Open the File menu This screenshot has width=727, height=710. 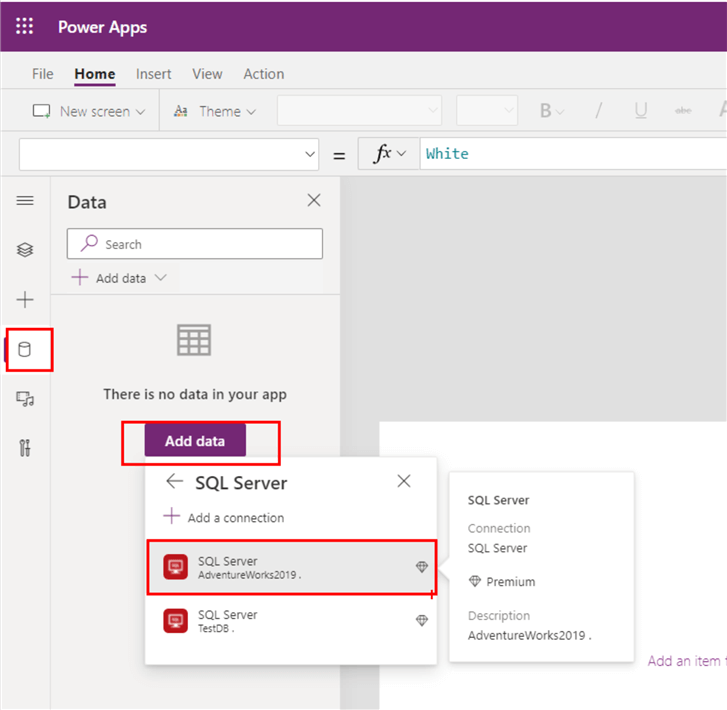point(43,74)
